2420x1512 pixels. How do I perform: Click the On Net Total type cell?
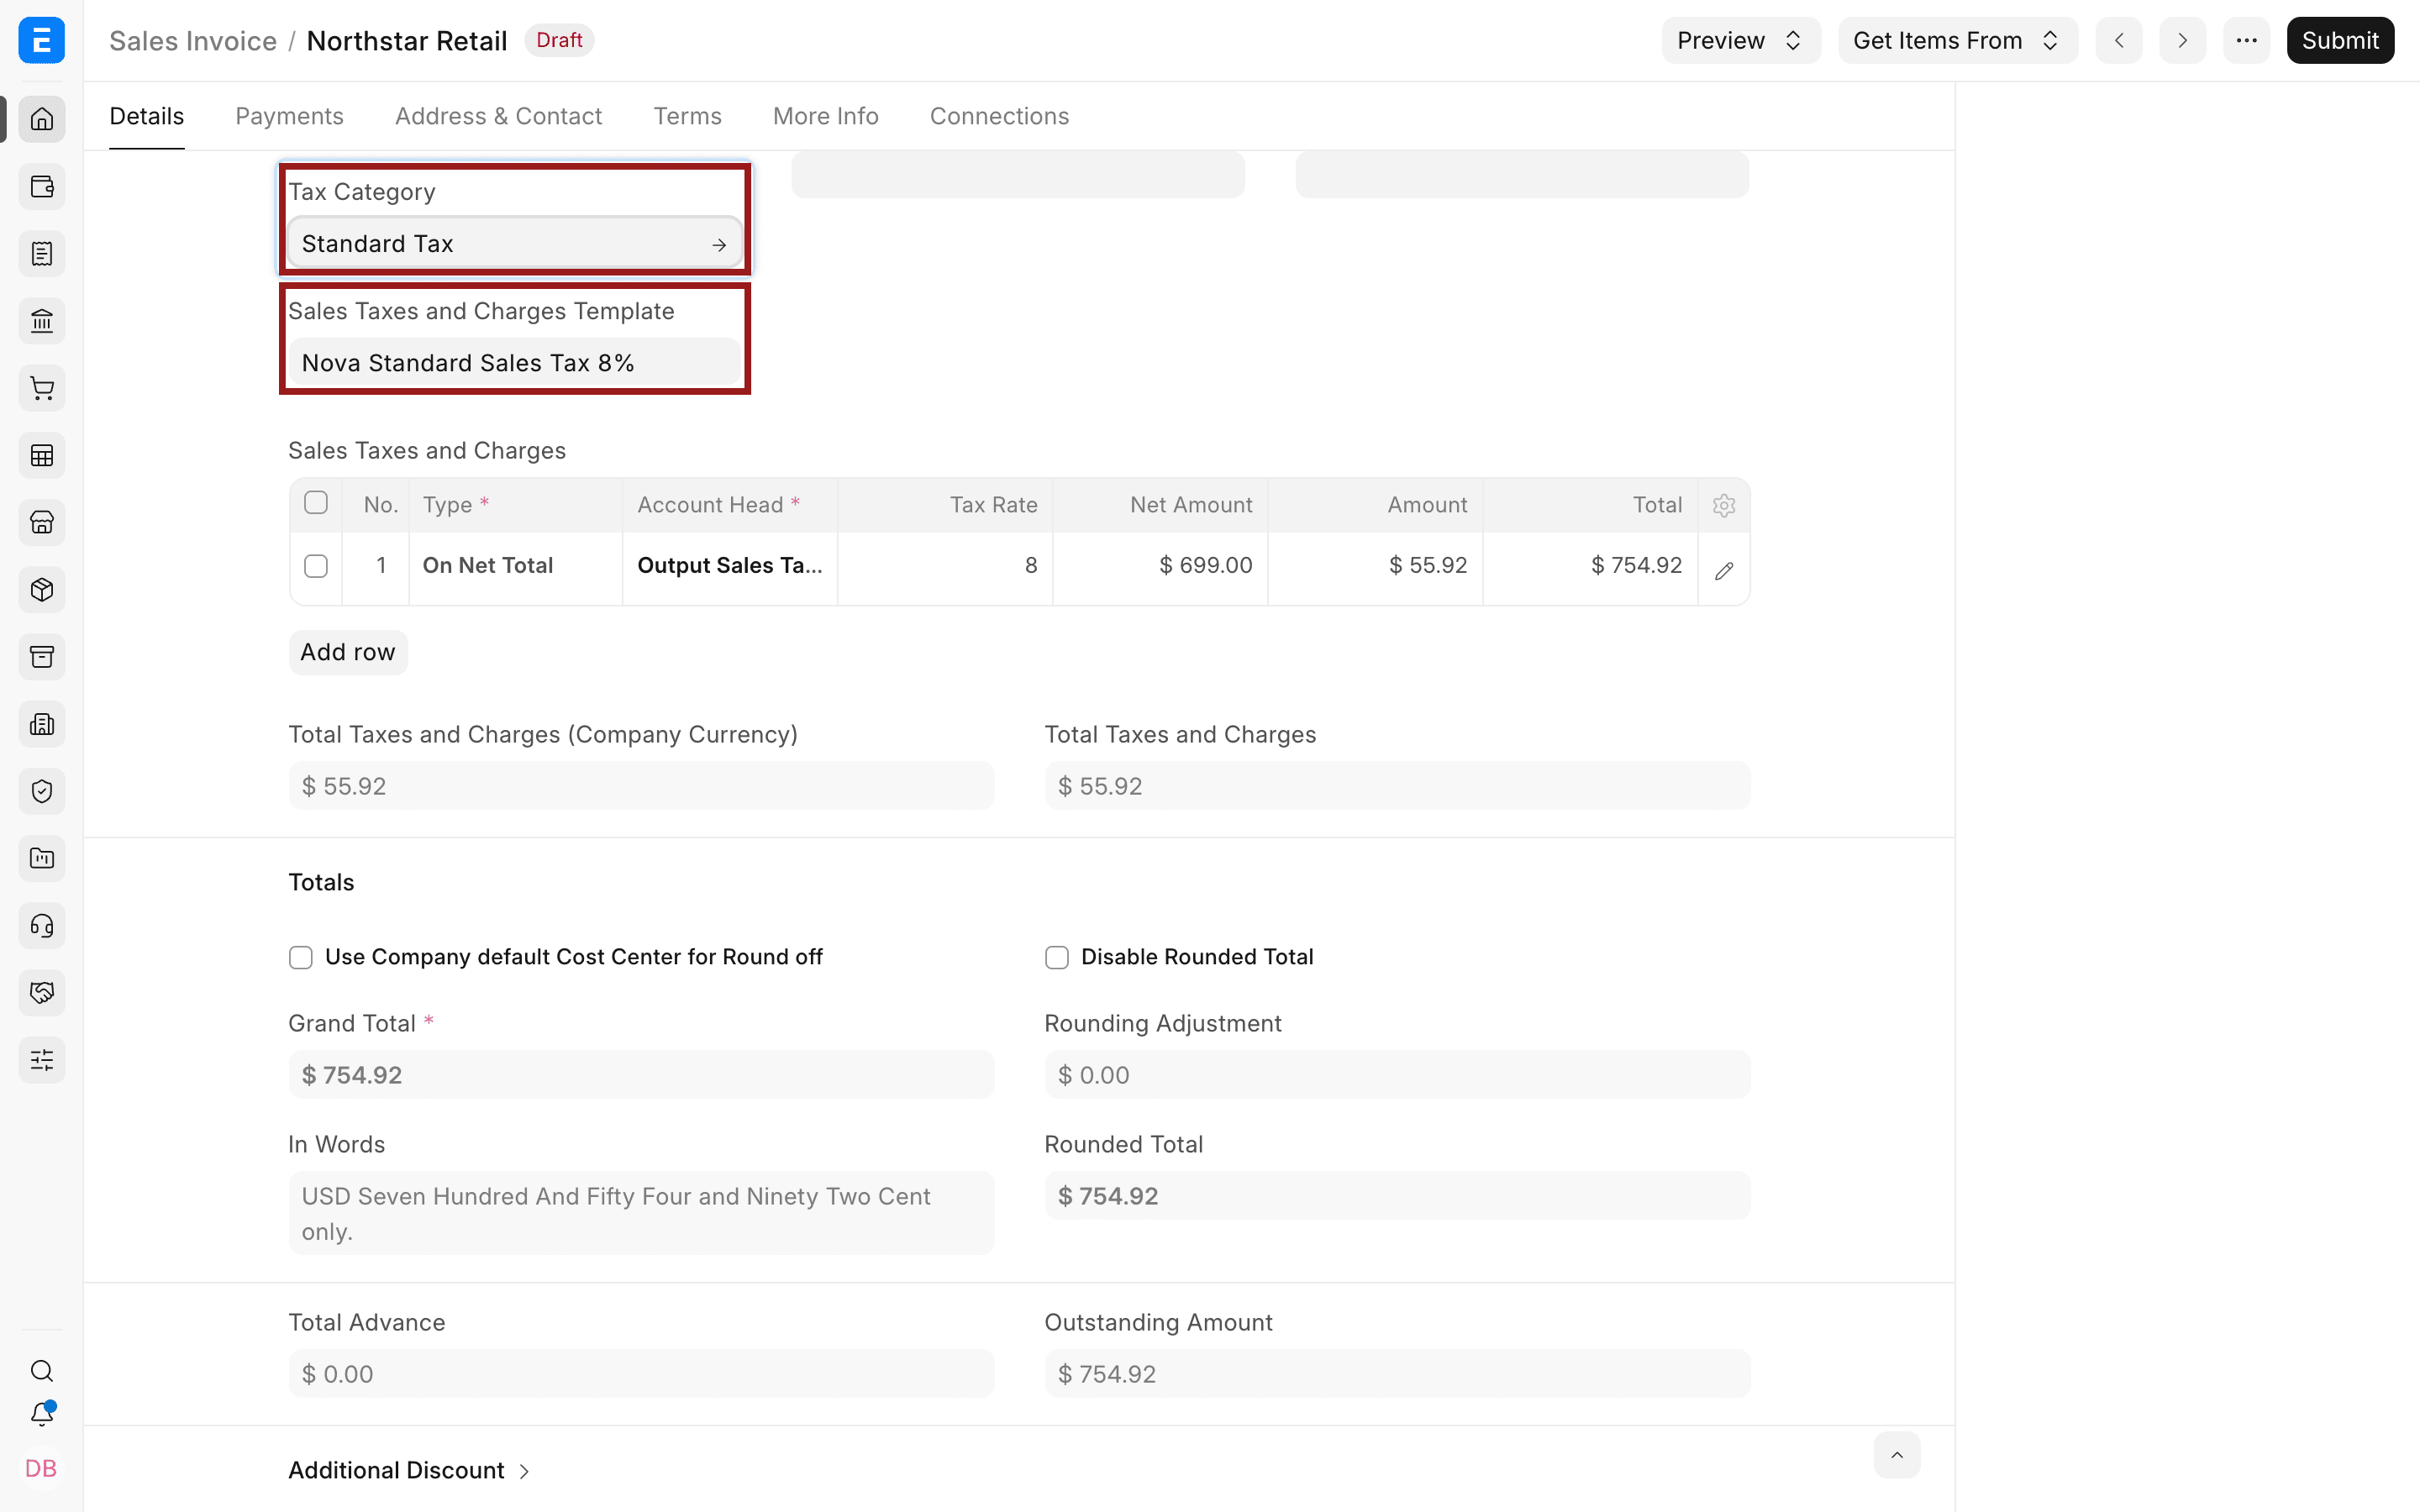pos(516,566)
